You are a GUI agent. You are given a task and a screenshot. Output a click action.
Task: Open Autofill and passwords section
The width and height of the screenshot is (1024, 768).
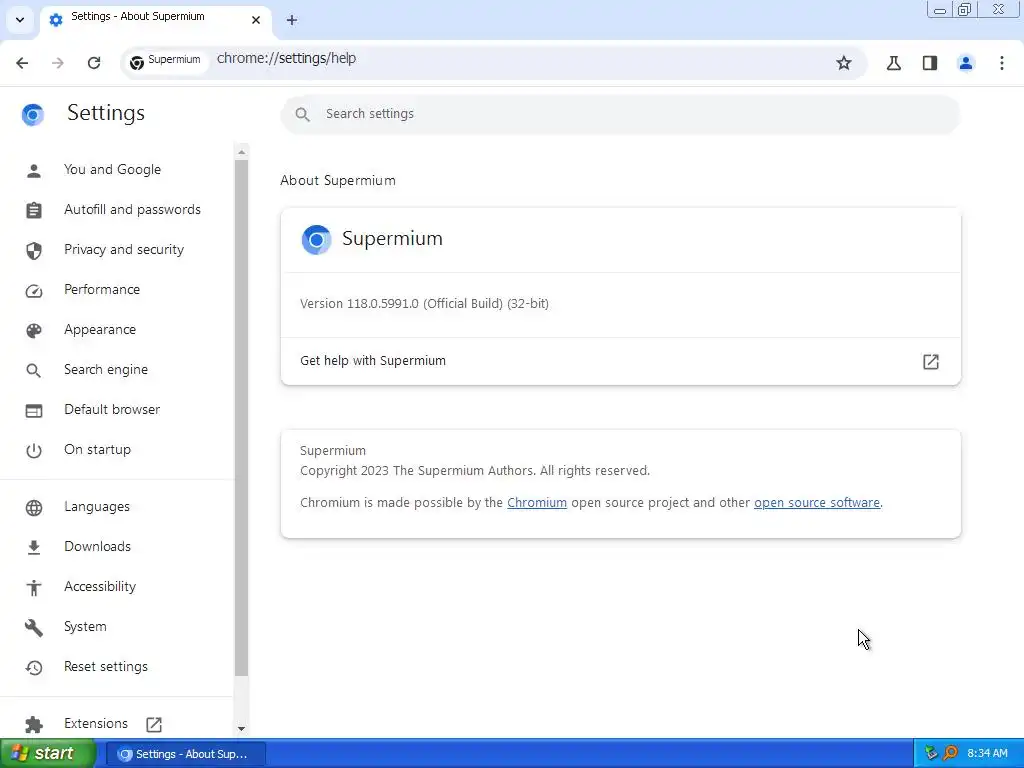pyautogui.click(x=132, y=210)
